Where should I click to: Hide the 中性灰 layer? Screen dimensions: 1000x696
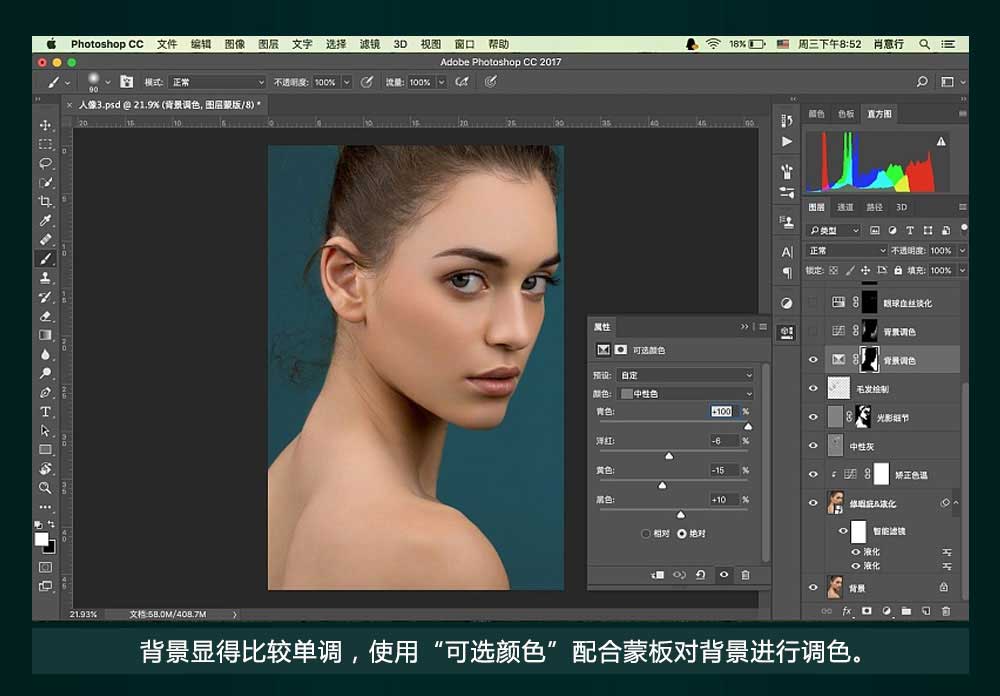[x=813, y=446]
